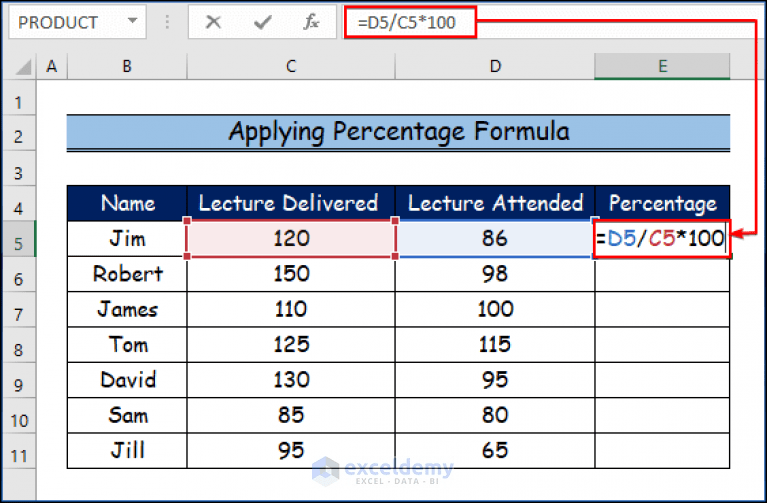This screenshot has height=503, width=767.
Task: Click cell E5 with formula =D5/C5*100
Action: [x=662, y=239]
